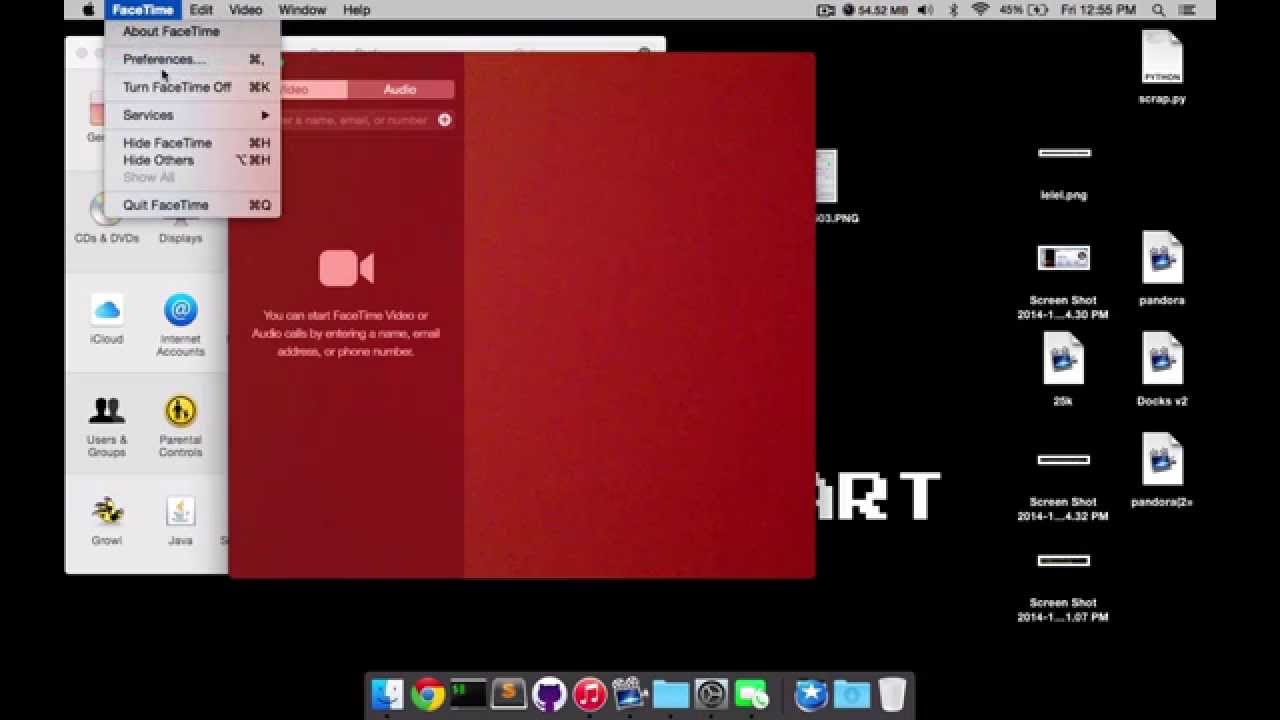Select Screen Shot 4.30 PM thumbnail
The image size is (1280, 720).
[x=1063, y=258]
